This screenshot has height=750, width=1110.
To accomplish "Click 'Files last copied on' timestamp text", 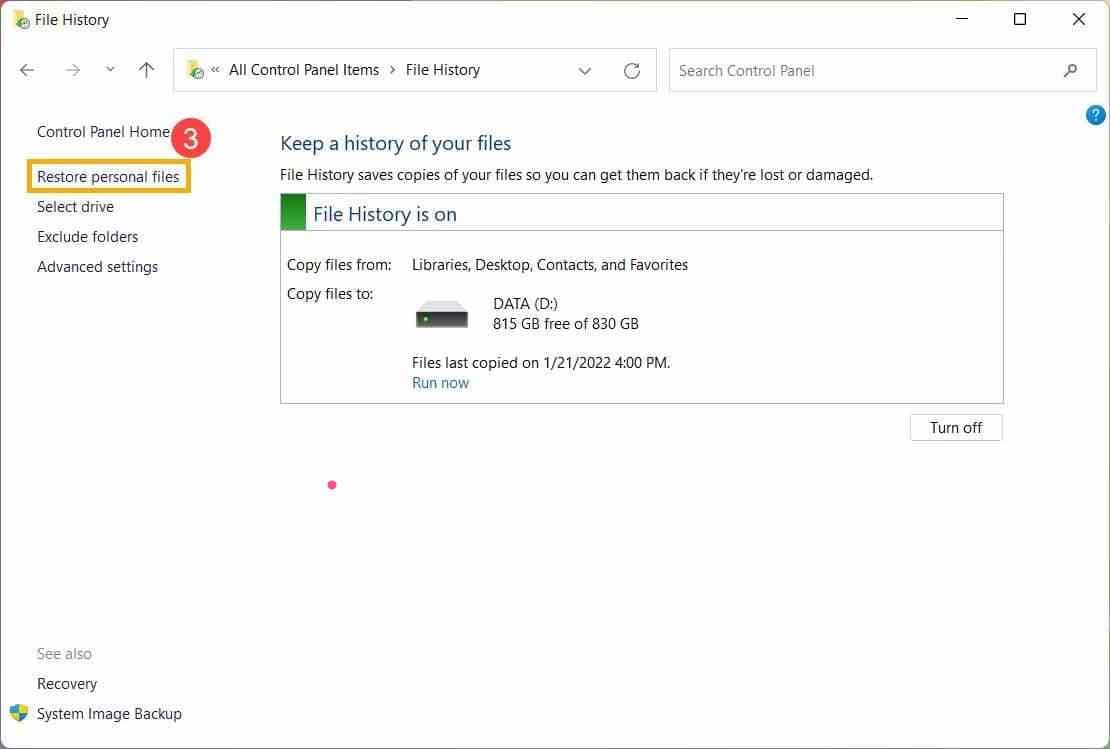I will tap(541, 363).
